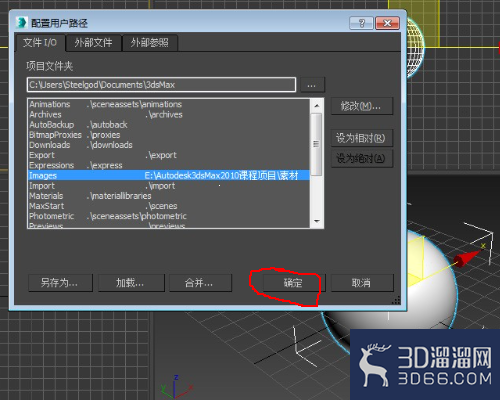The image size is (500, 400).
Task: Click the 设为相对(R) button
Action: click(x=362, y=138)
